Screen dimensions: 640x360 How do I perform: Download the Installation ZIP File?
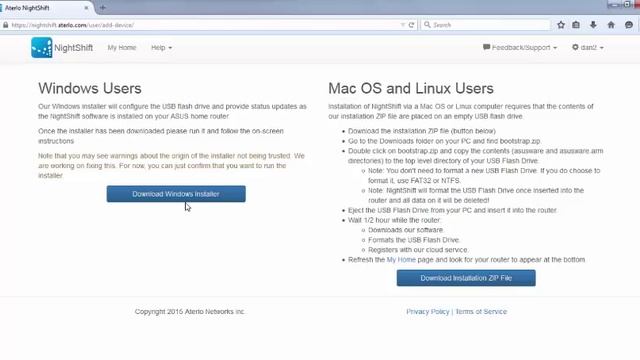pyautogui.click(x=466, y=278)
